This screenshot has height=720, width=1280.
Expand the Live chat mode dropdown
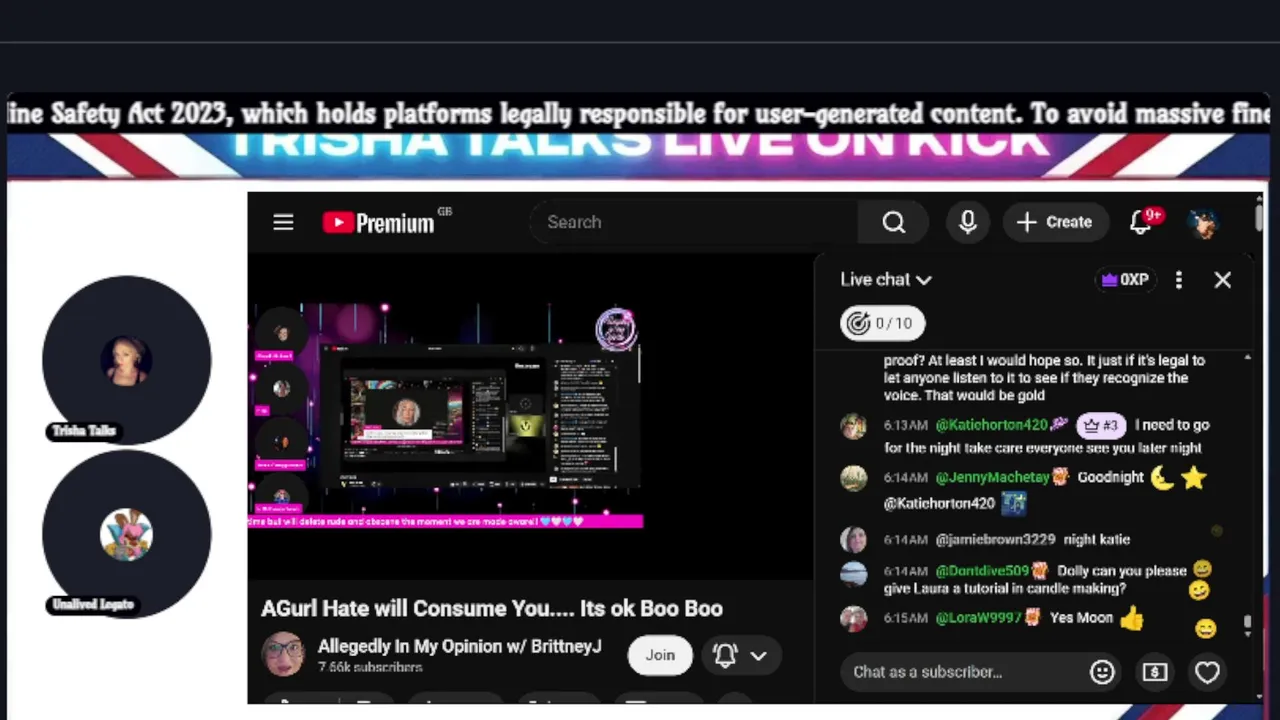click(886, 280)
